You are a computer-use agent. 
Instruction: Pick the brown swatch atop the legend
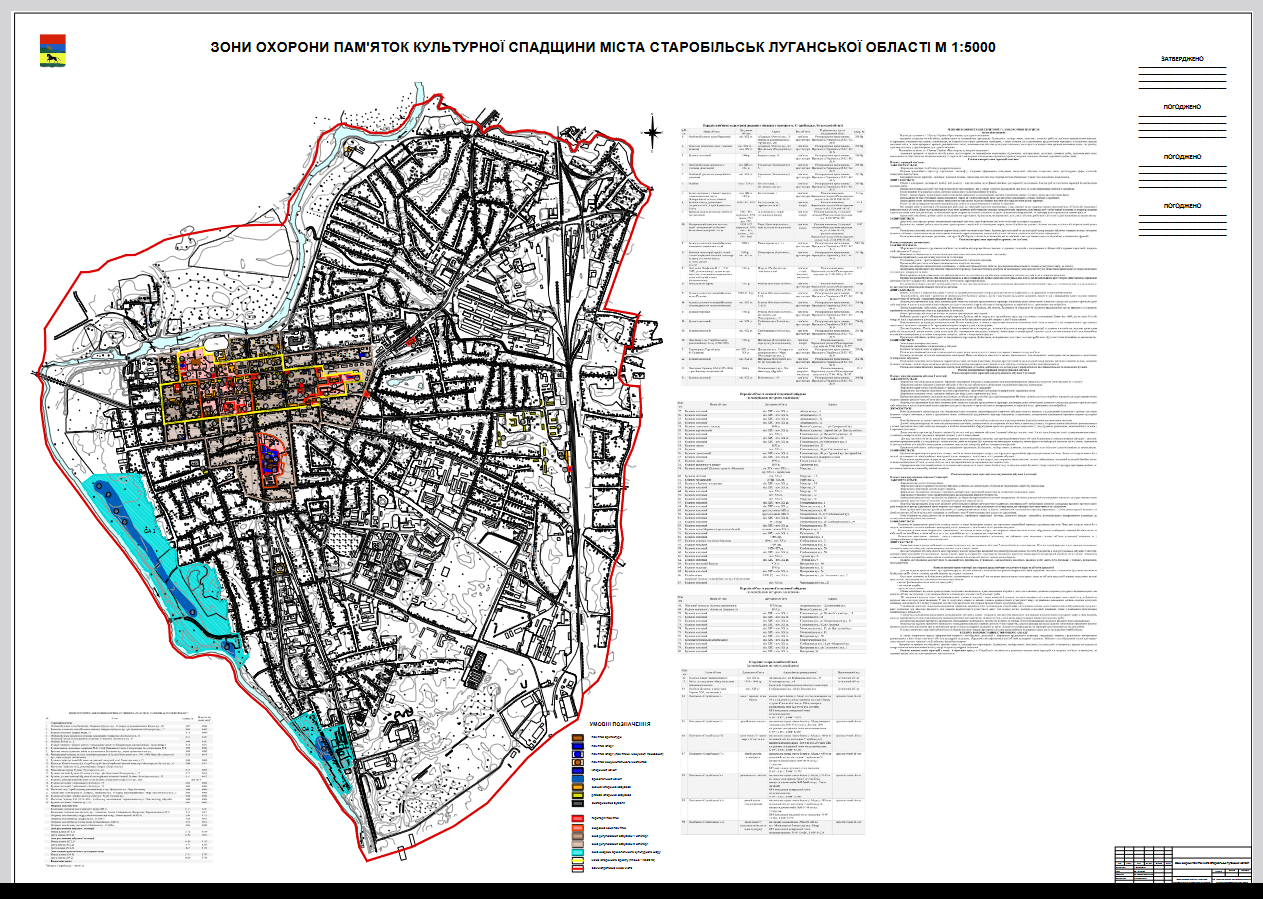point(578,737)
